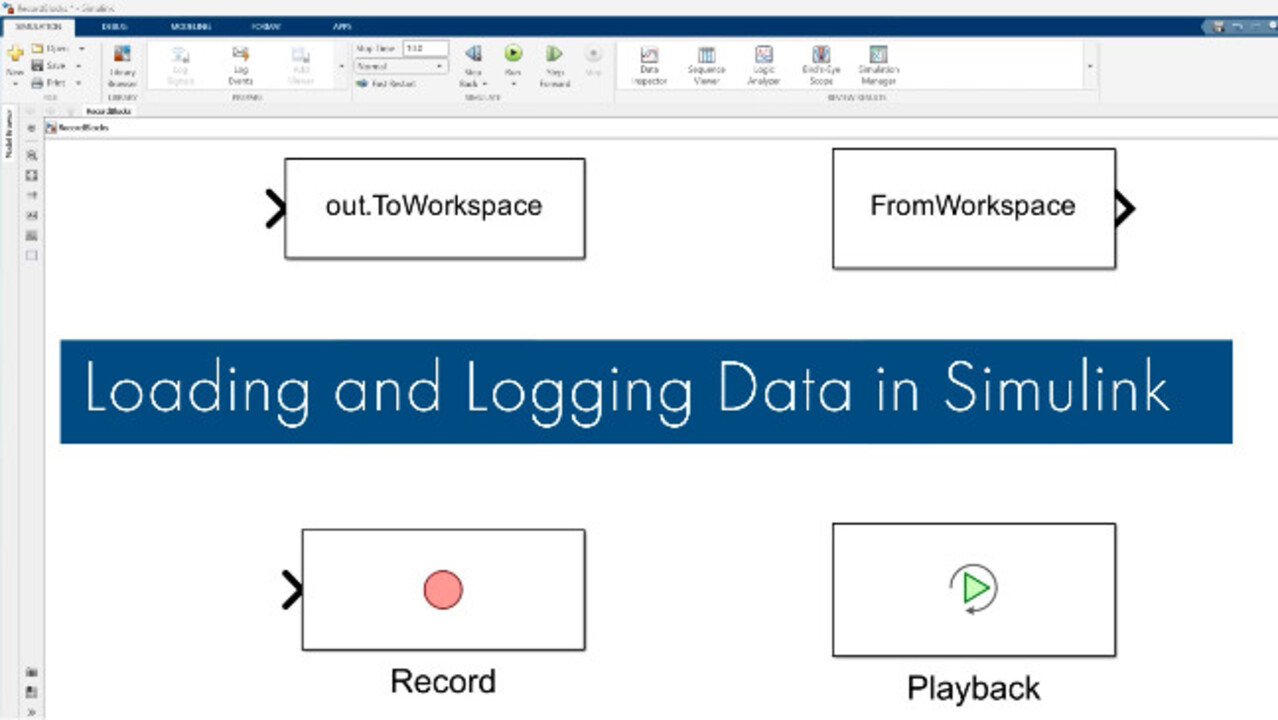Select the Record block
The image size is (1278, 720).
[443, 590]
